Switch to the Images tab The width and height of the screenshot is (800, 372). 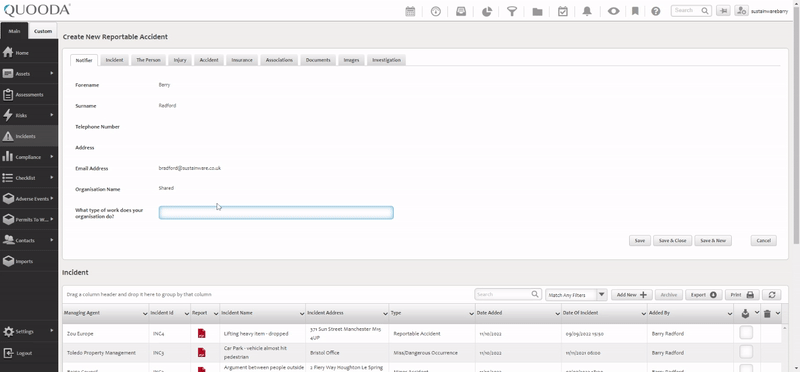tap(351, 60)
